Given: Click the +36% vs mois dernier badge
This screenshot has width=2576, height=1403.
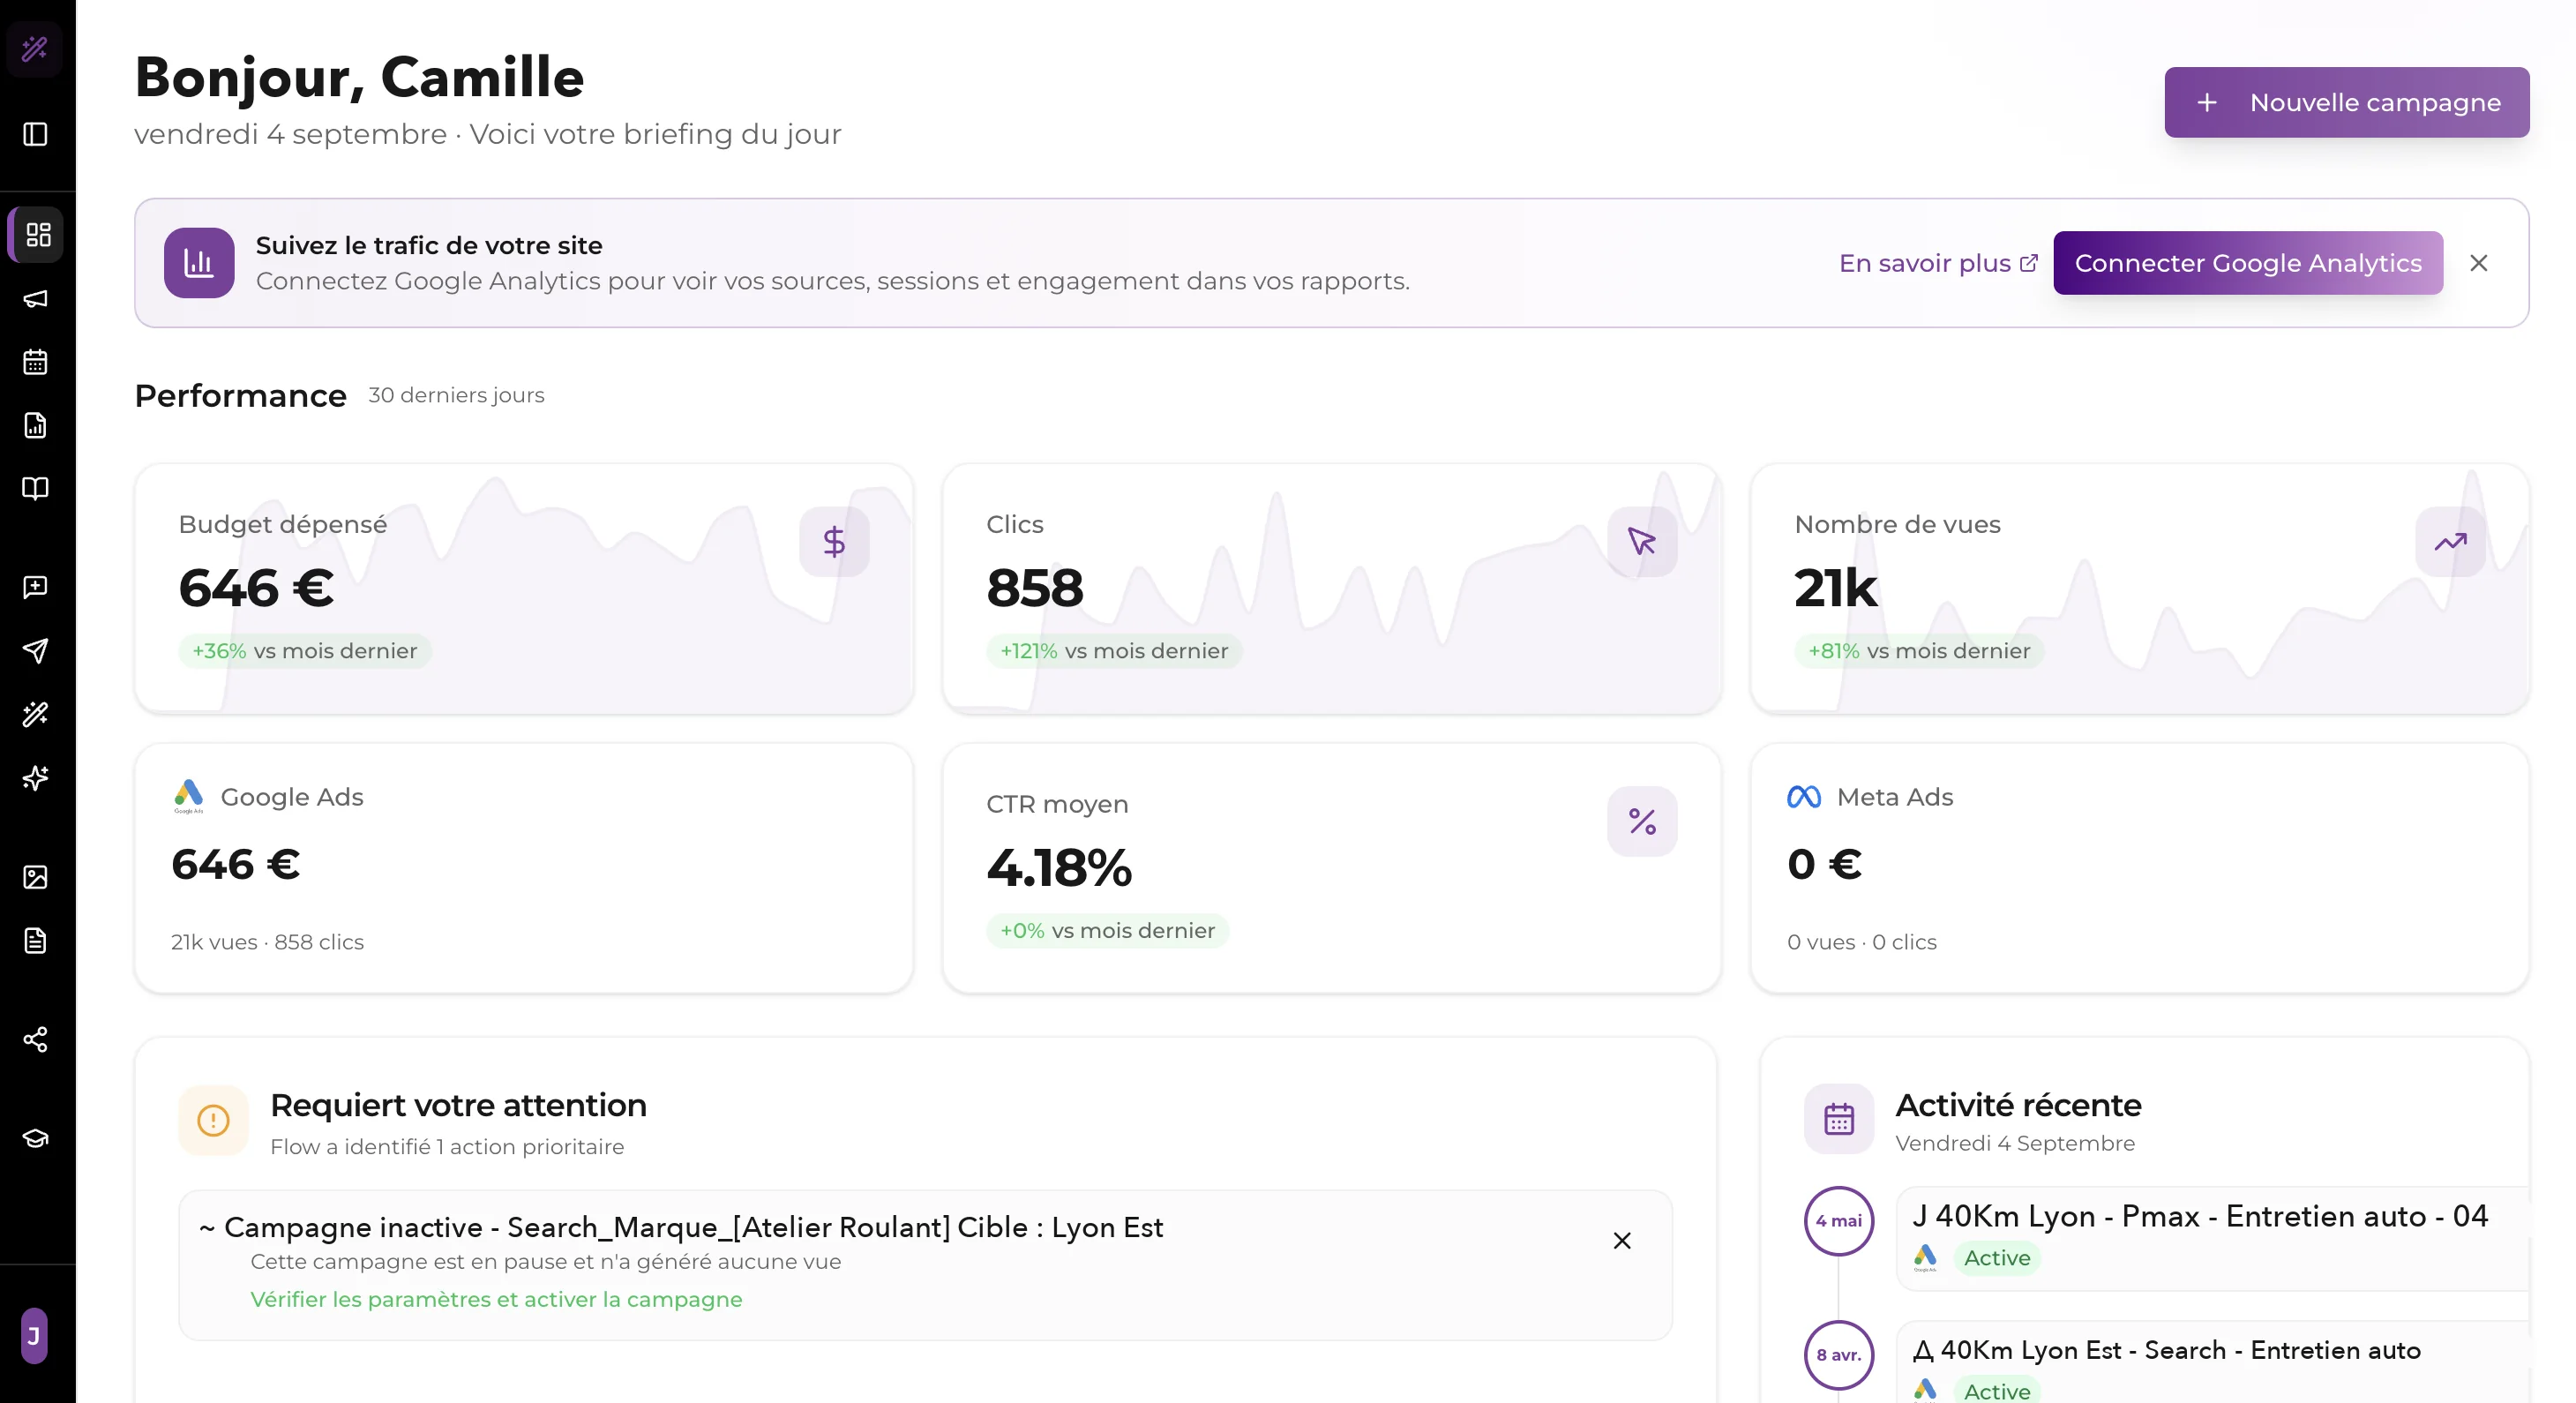Looking at the screenshot, I should tap(304, 651).
